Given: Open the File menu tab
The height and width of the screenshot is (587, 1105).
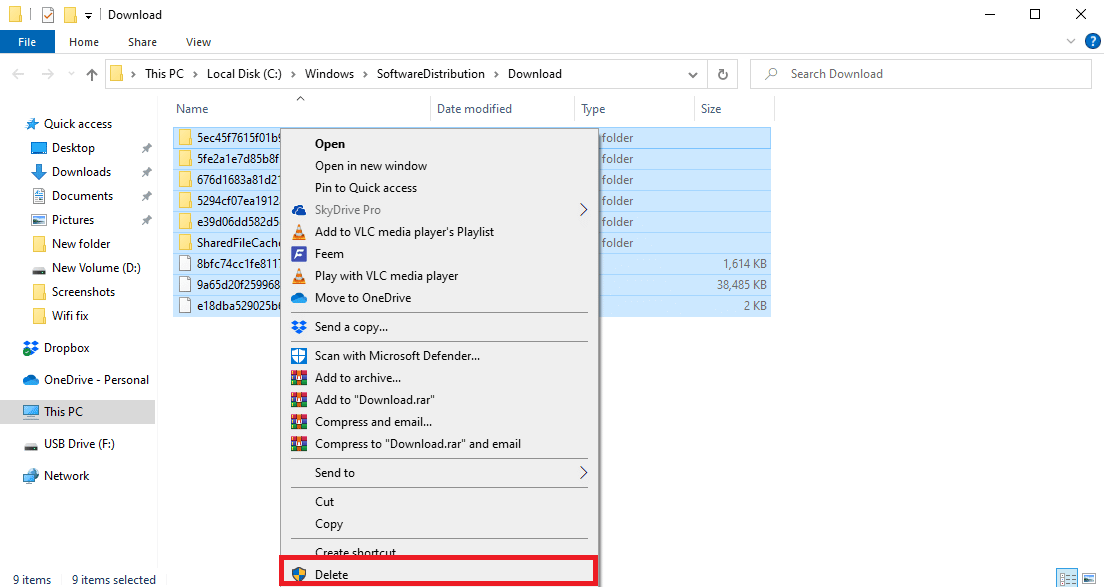Looking at the screenshot, I should click(x=27, y=42).
